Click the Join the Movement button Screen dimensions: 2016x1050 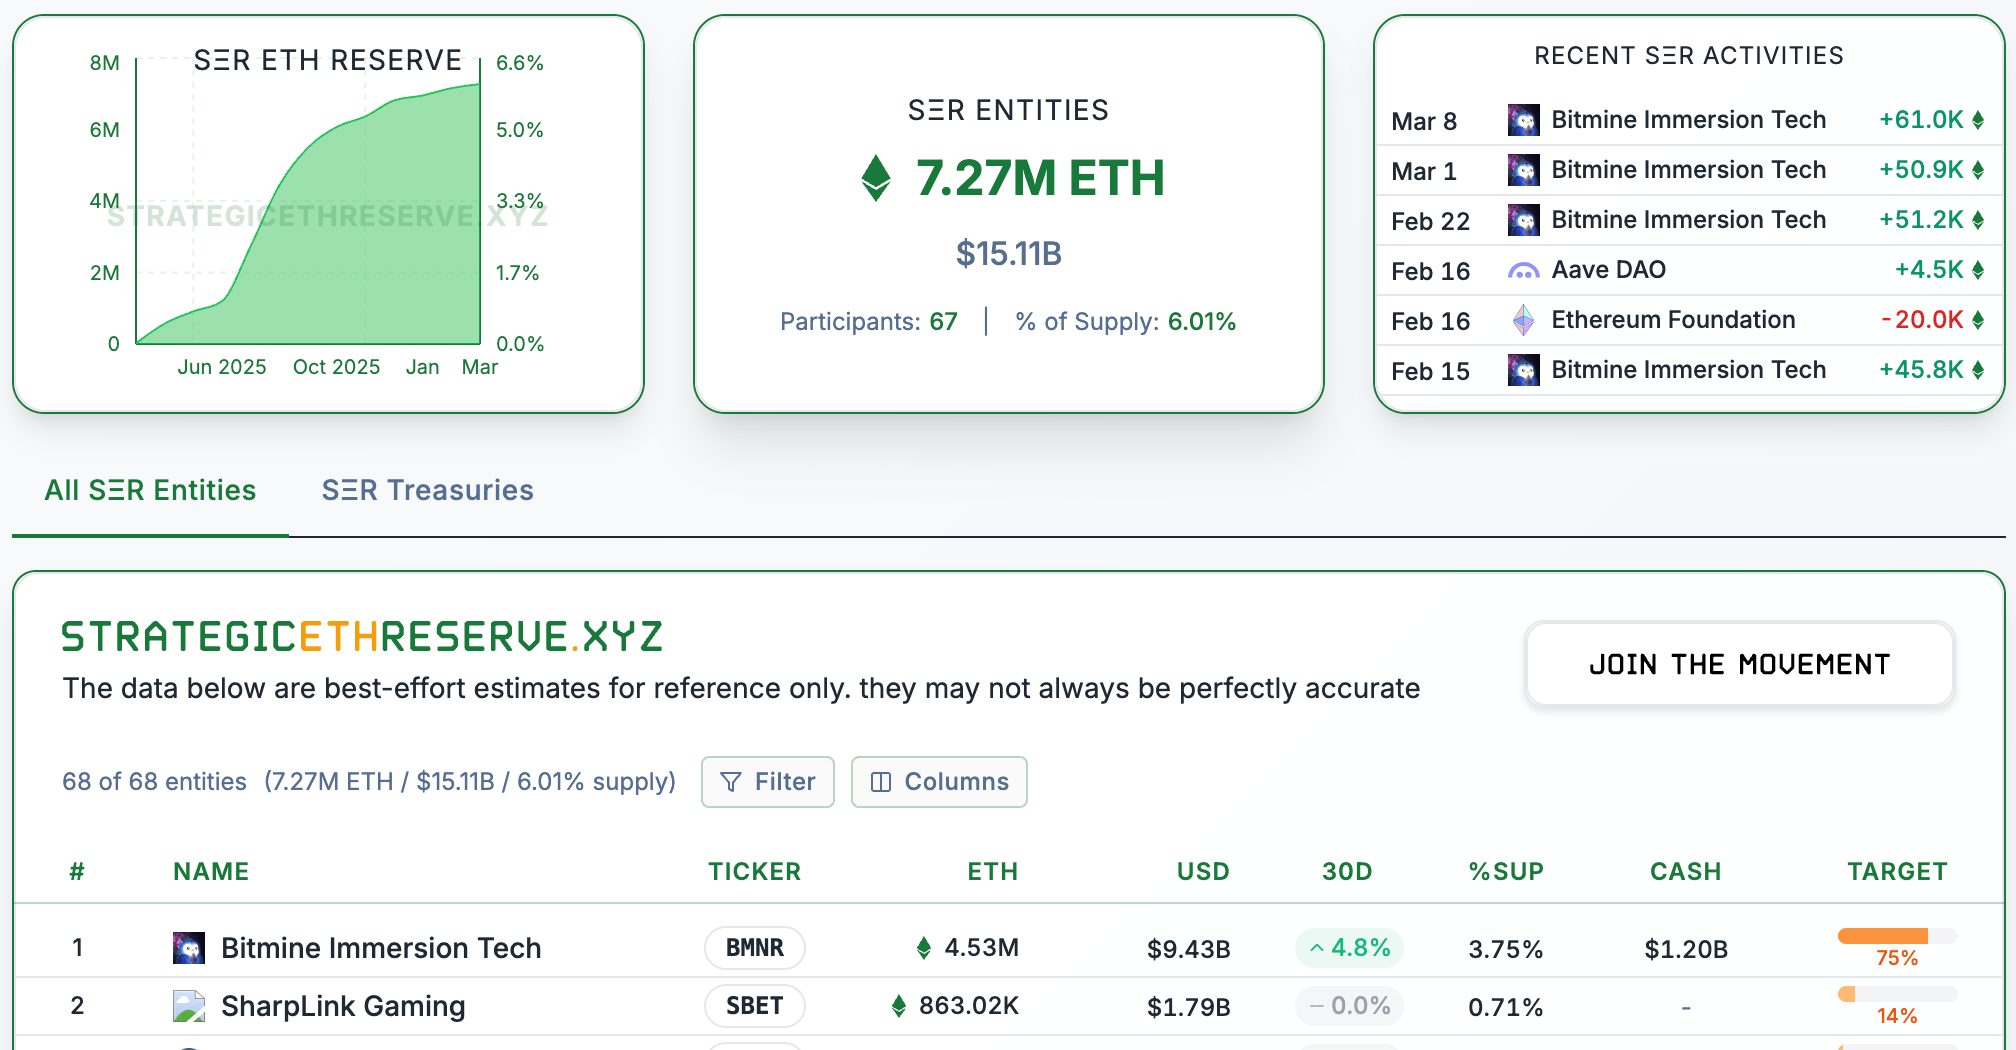pyautogui.click(x=1739, y=665)
